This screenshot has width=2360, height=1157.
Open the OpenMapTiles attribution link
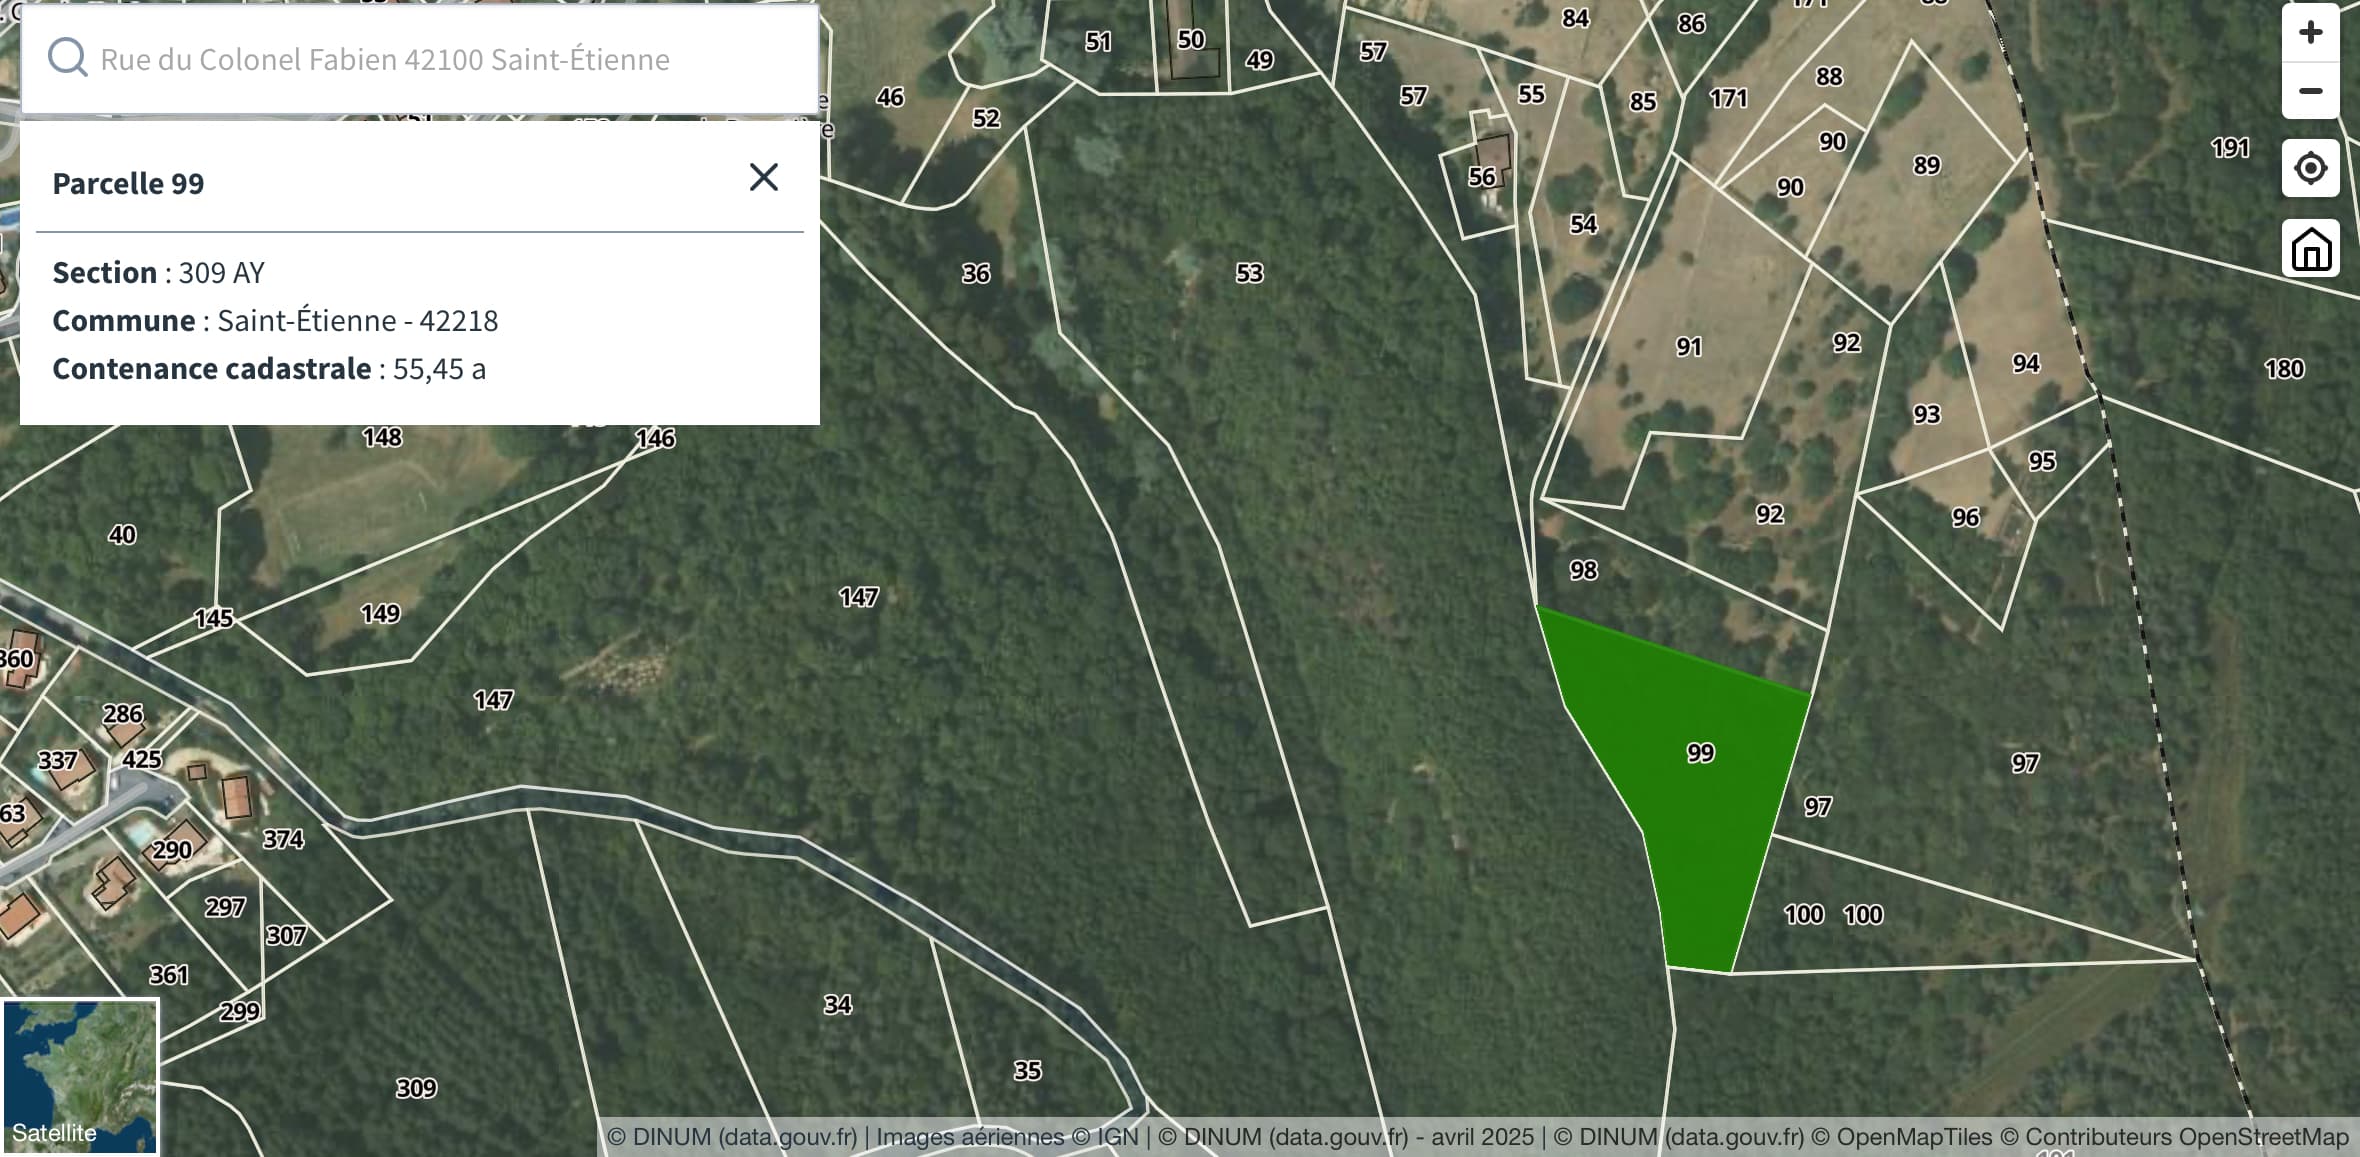1914,1137
